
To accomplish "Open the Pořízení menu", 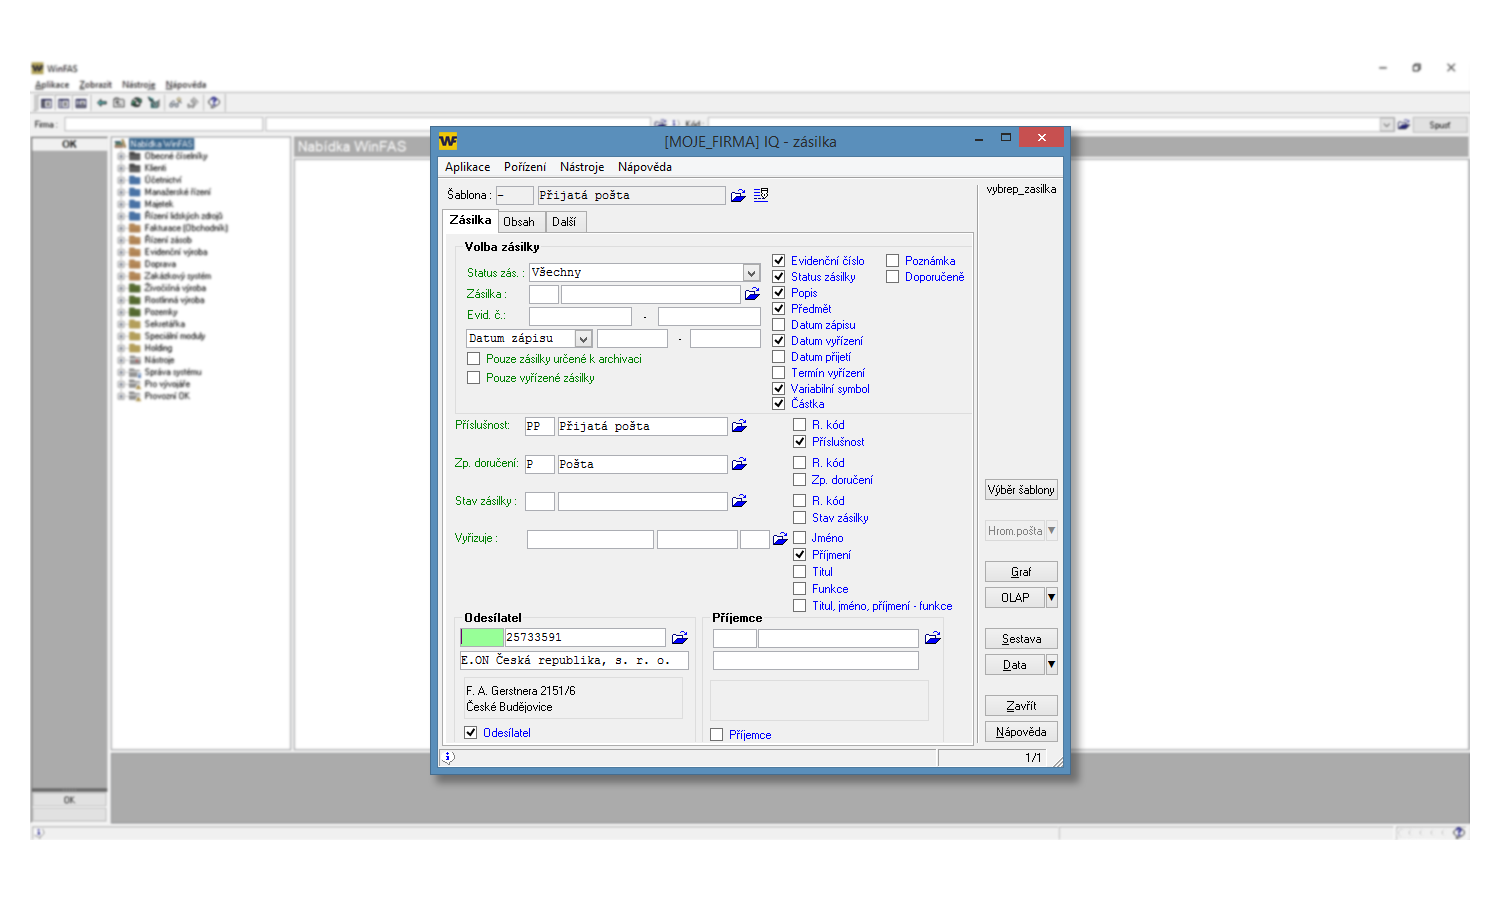I will point(525,167).
